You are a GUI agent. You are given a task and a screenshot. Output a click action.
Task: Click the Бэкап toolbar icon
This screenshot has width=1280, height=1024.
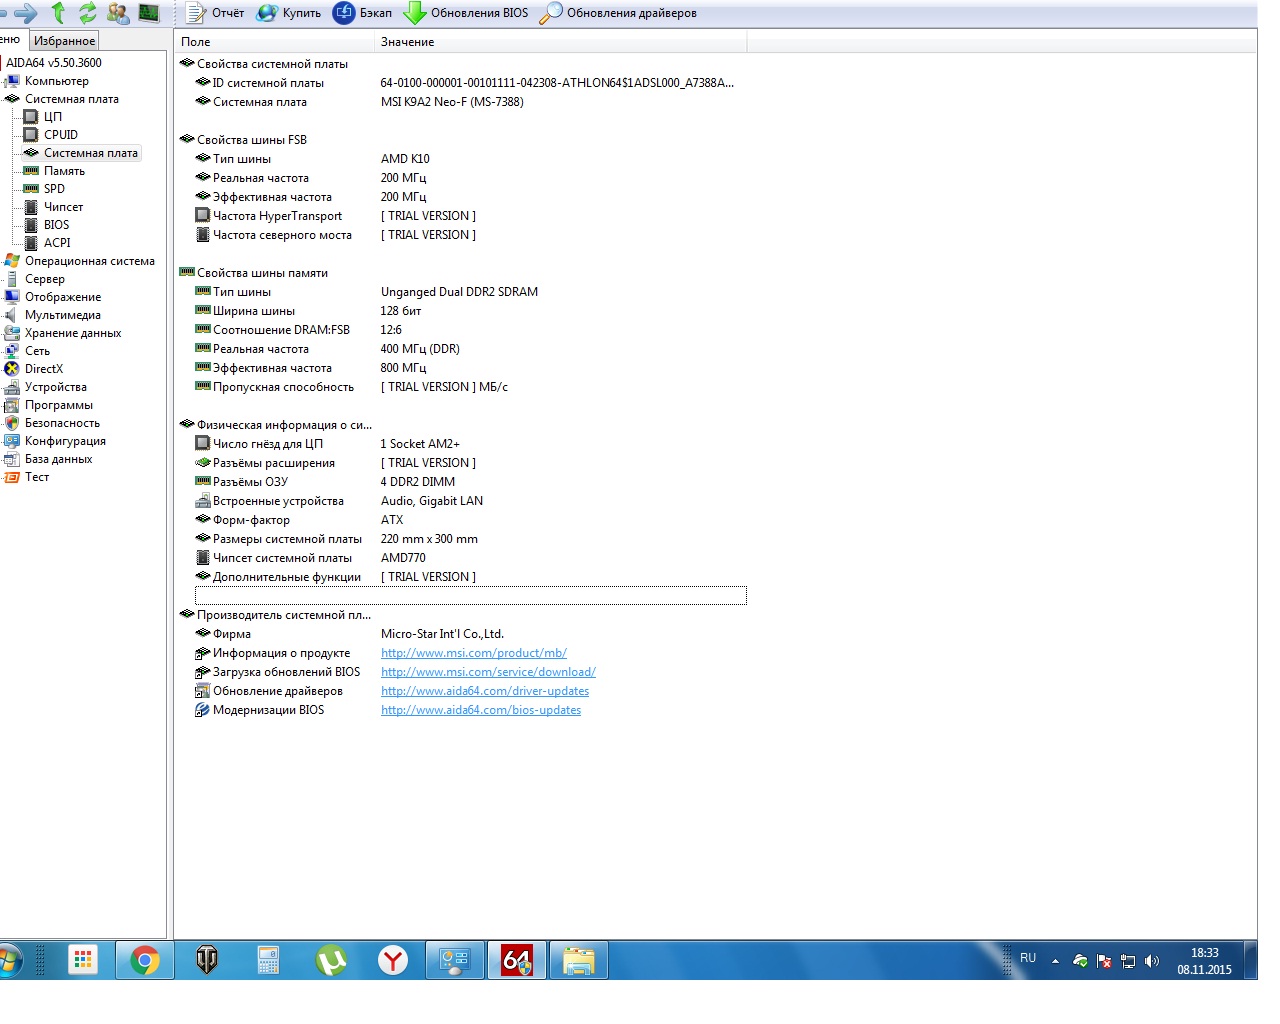tap(344, 13)
